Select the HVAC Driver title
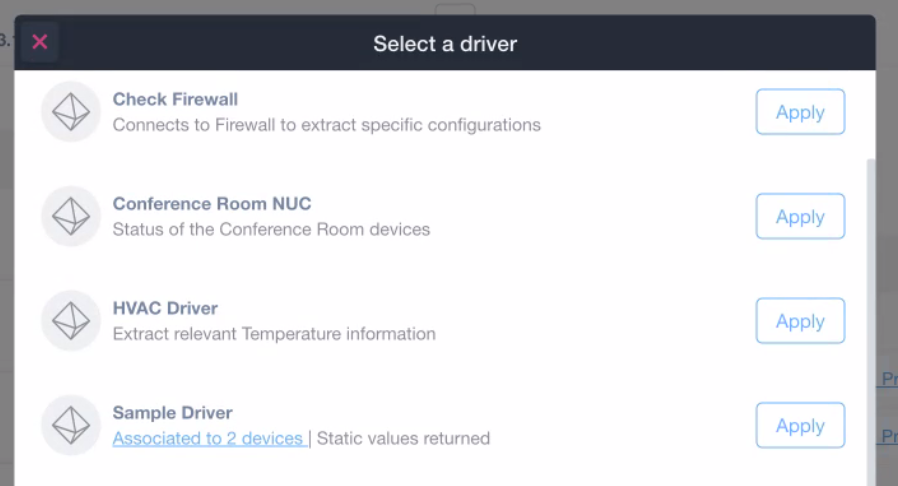 pyautogui.click(x=165, y=309)
